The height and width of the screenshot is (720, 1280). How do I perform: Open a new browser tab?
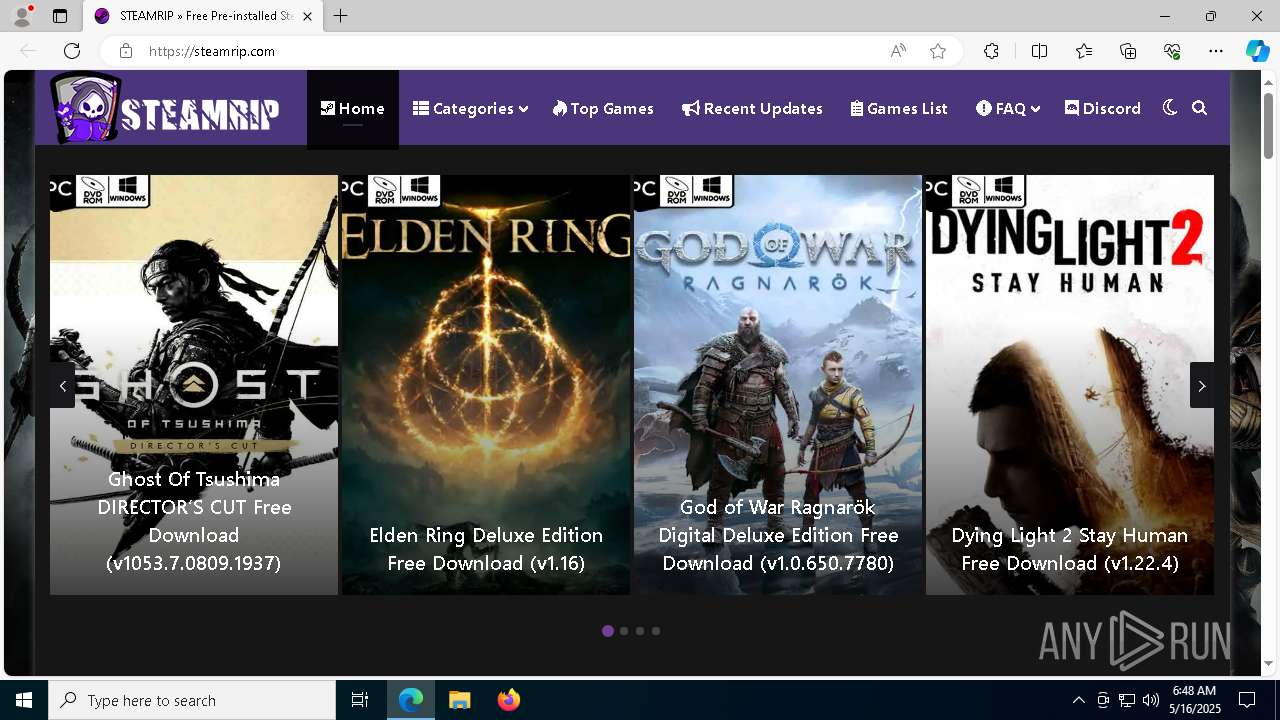point(341,16)
